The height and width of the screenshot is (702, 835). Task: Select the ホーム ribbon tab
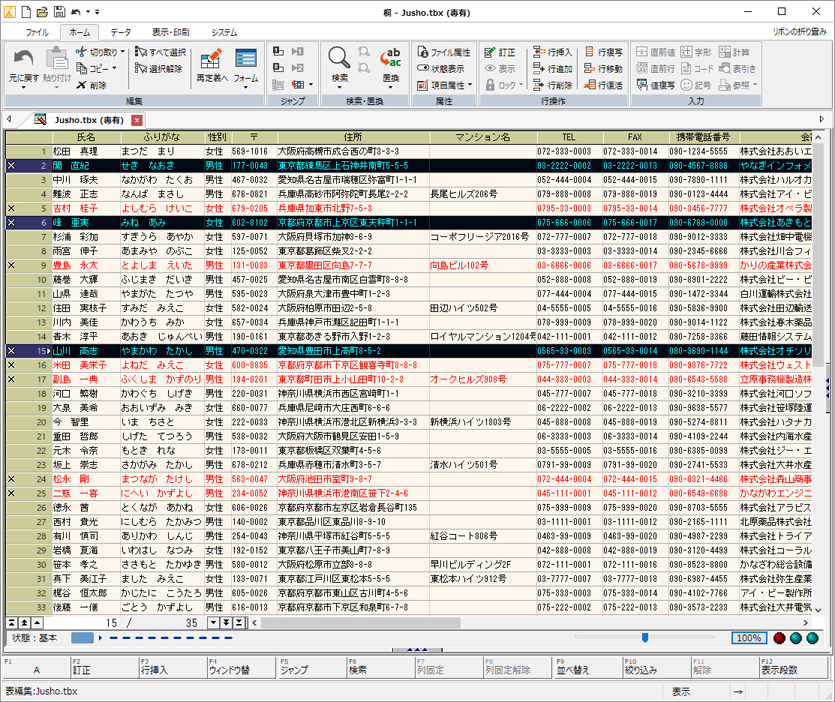point(79,32)
